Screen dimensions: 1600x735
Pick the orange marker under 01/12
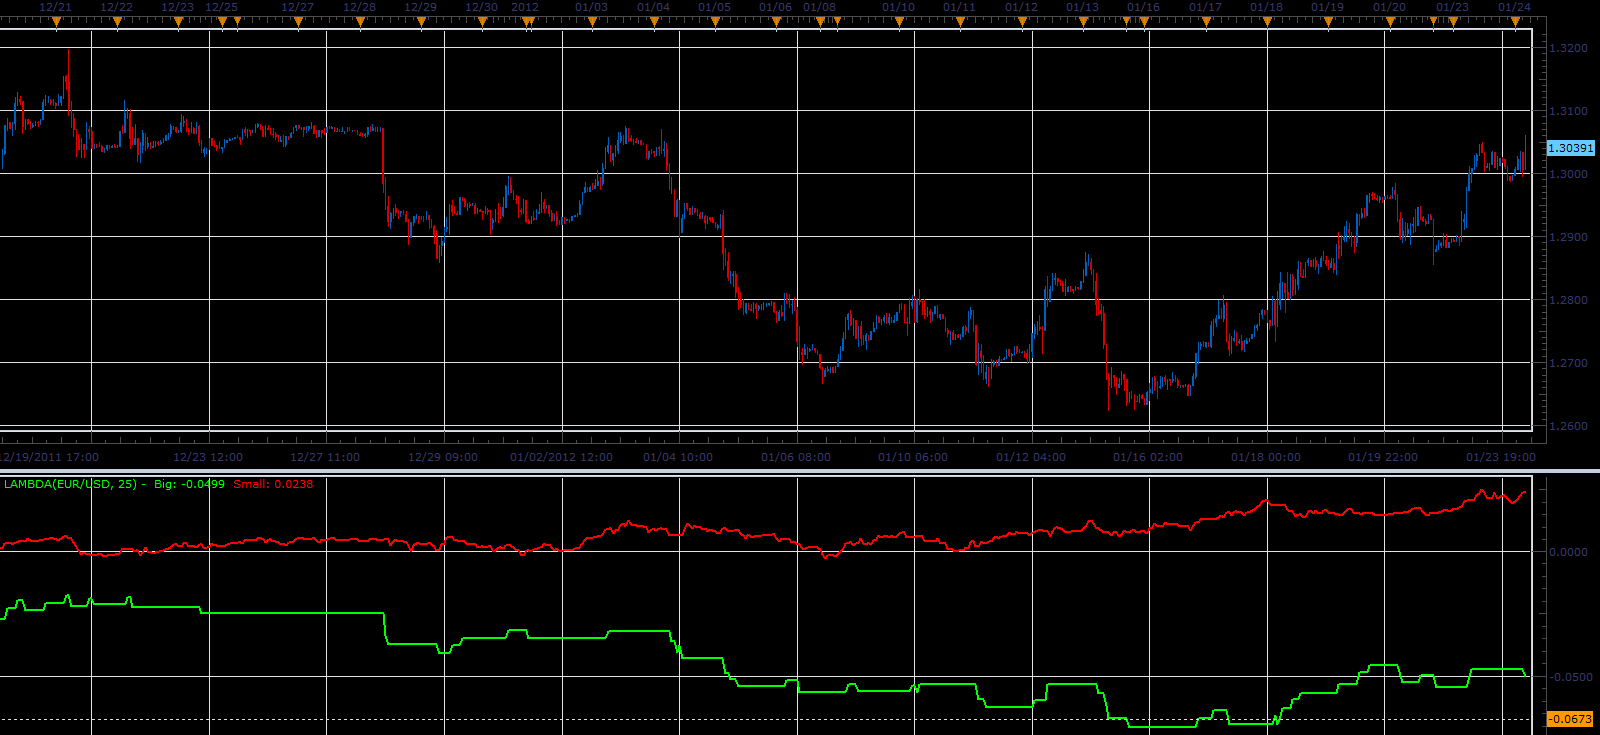click(1022, 21)
